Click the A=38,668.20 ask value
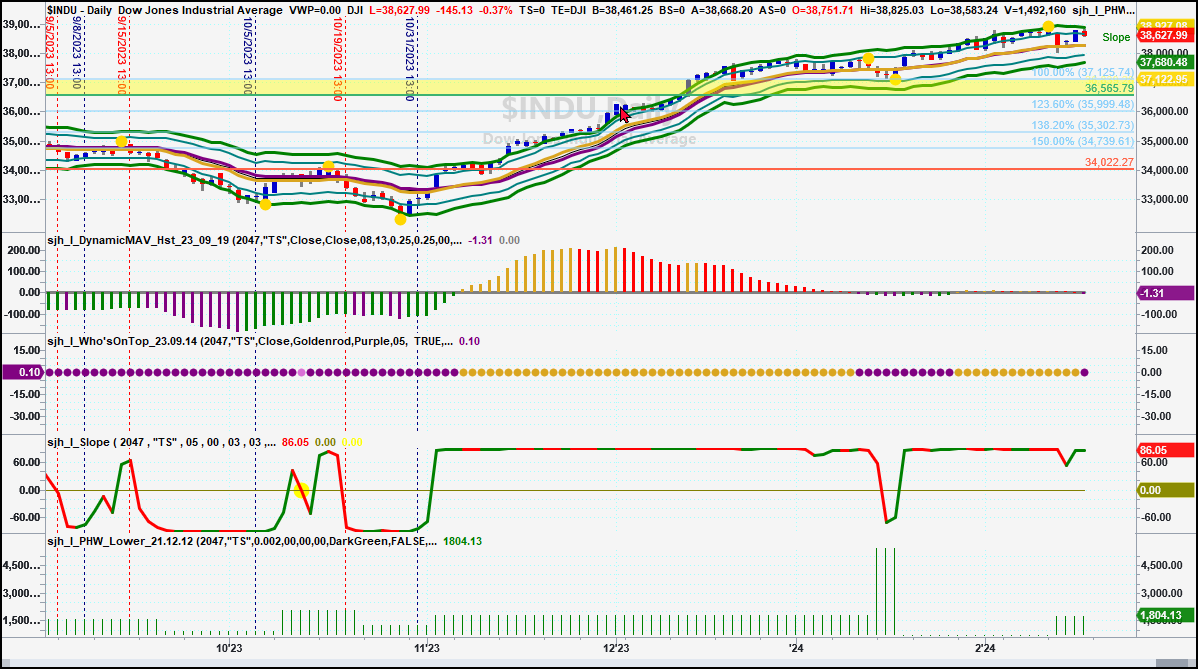 coord(722,11)
